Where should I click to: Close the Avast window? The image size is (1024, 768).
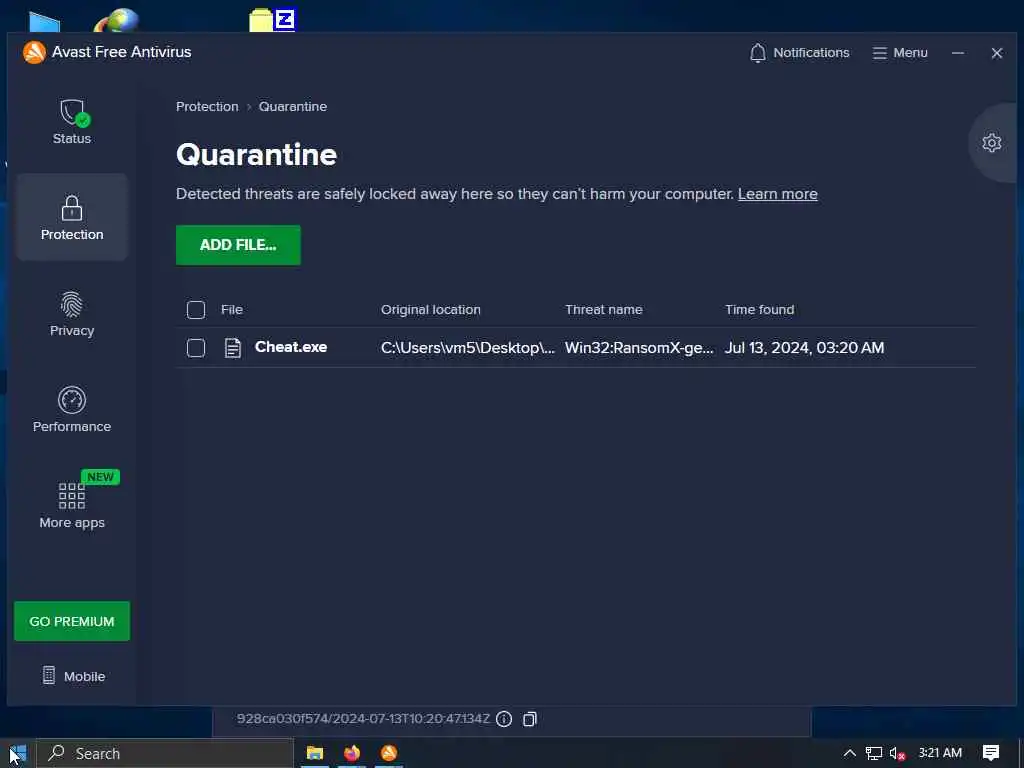click(x=997, y=53)
